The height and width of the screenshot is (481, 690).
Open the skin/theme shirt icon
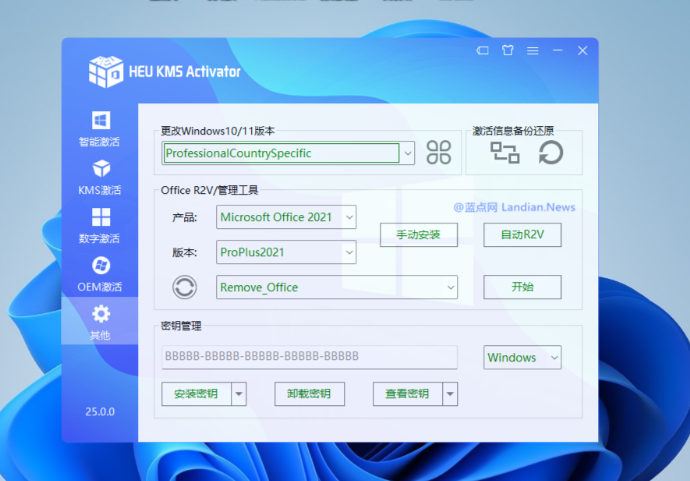pyautogui.click(x=508, y=50)
